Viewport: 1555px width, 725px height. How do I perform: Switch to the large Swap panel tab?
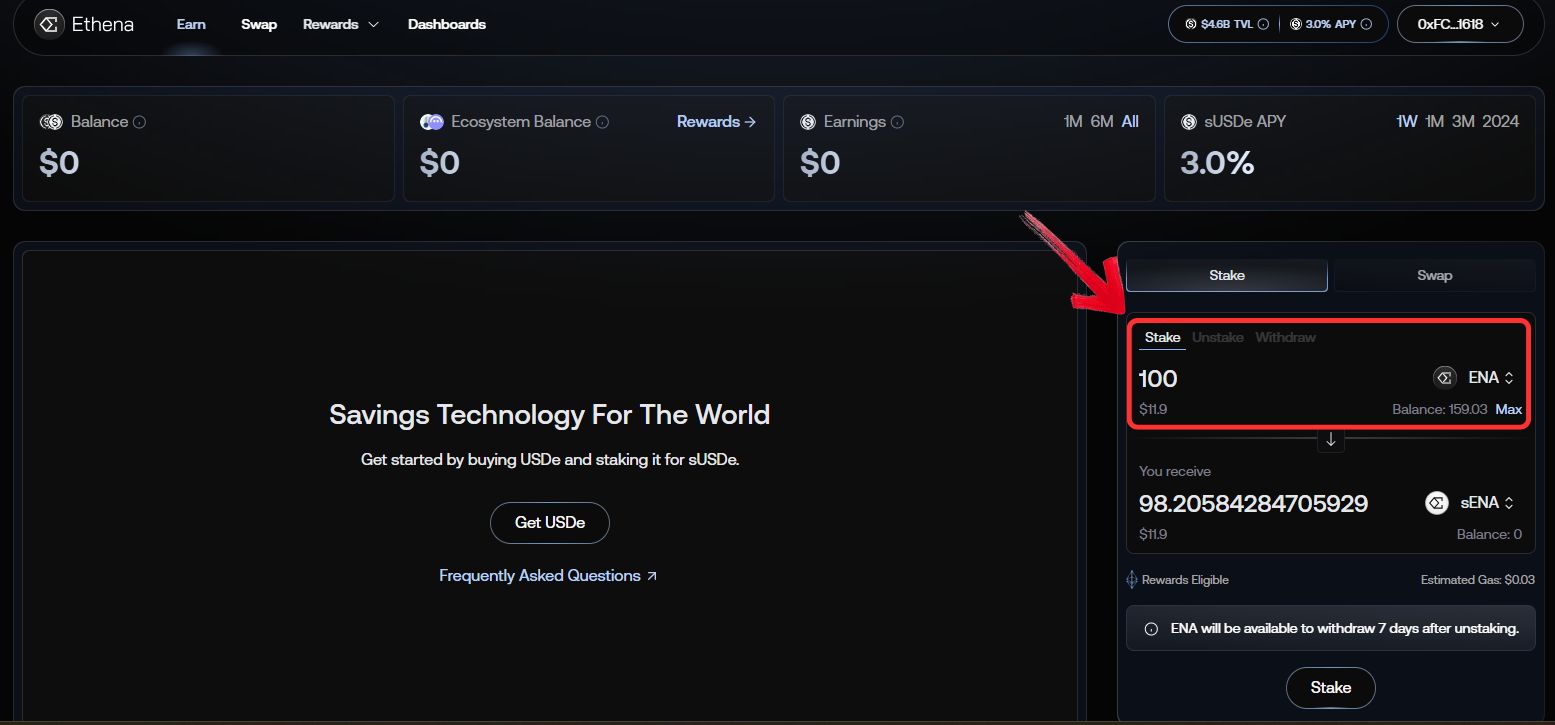1435,275
